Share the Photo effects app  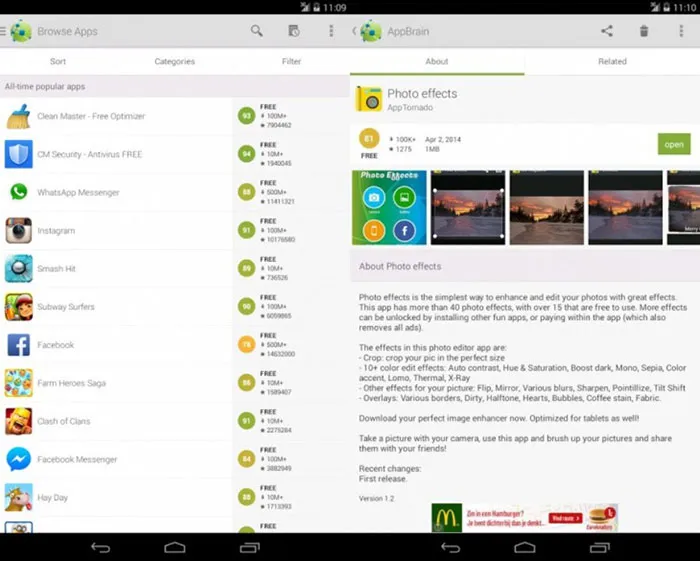point(606,31)
